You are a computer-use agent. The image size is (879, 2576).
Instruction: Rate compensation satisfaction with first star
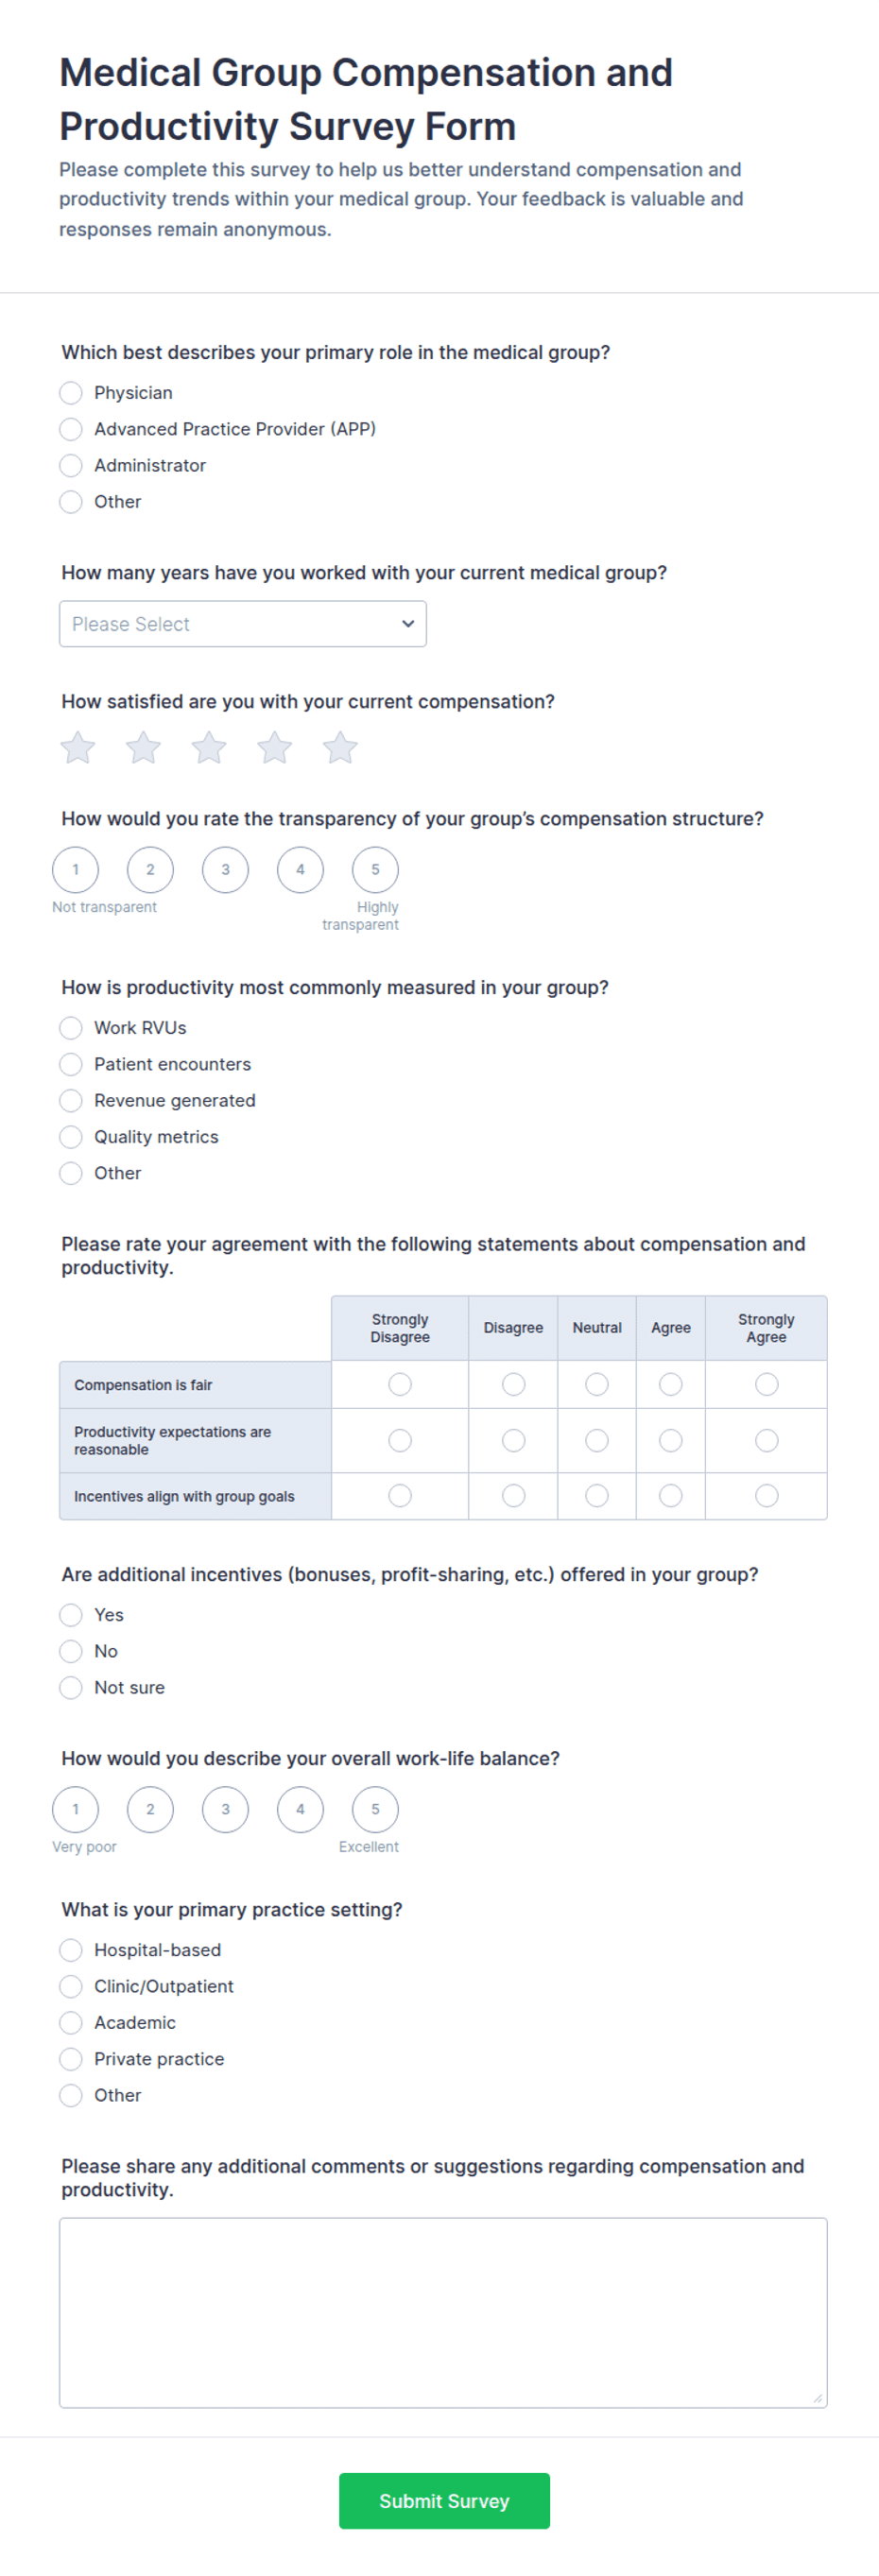pyautogui.click(x=78, y=747)
